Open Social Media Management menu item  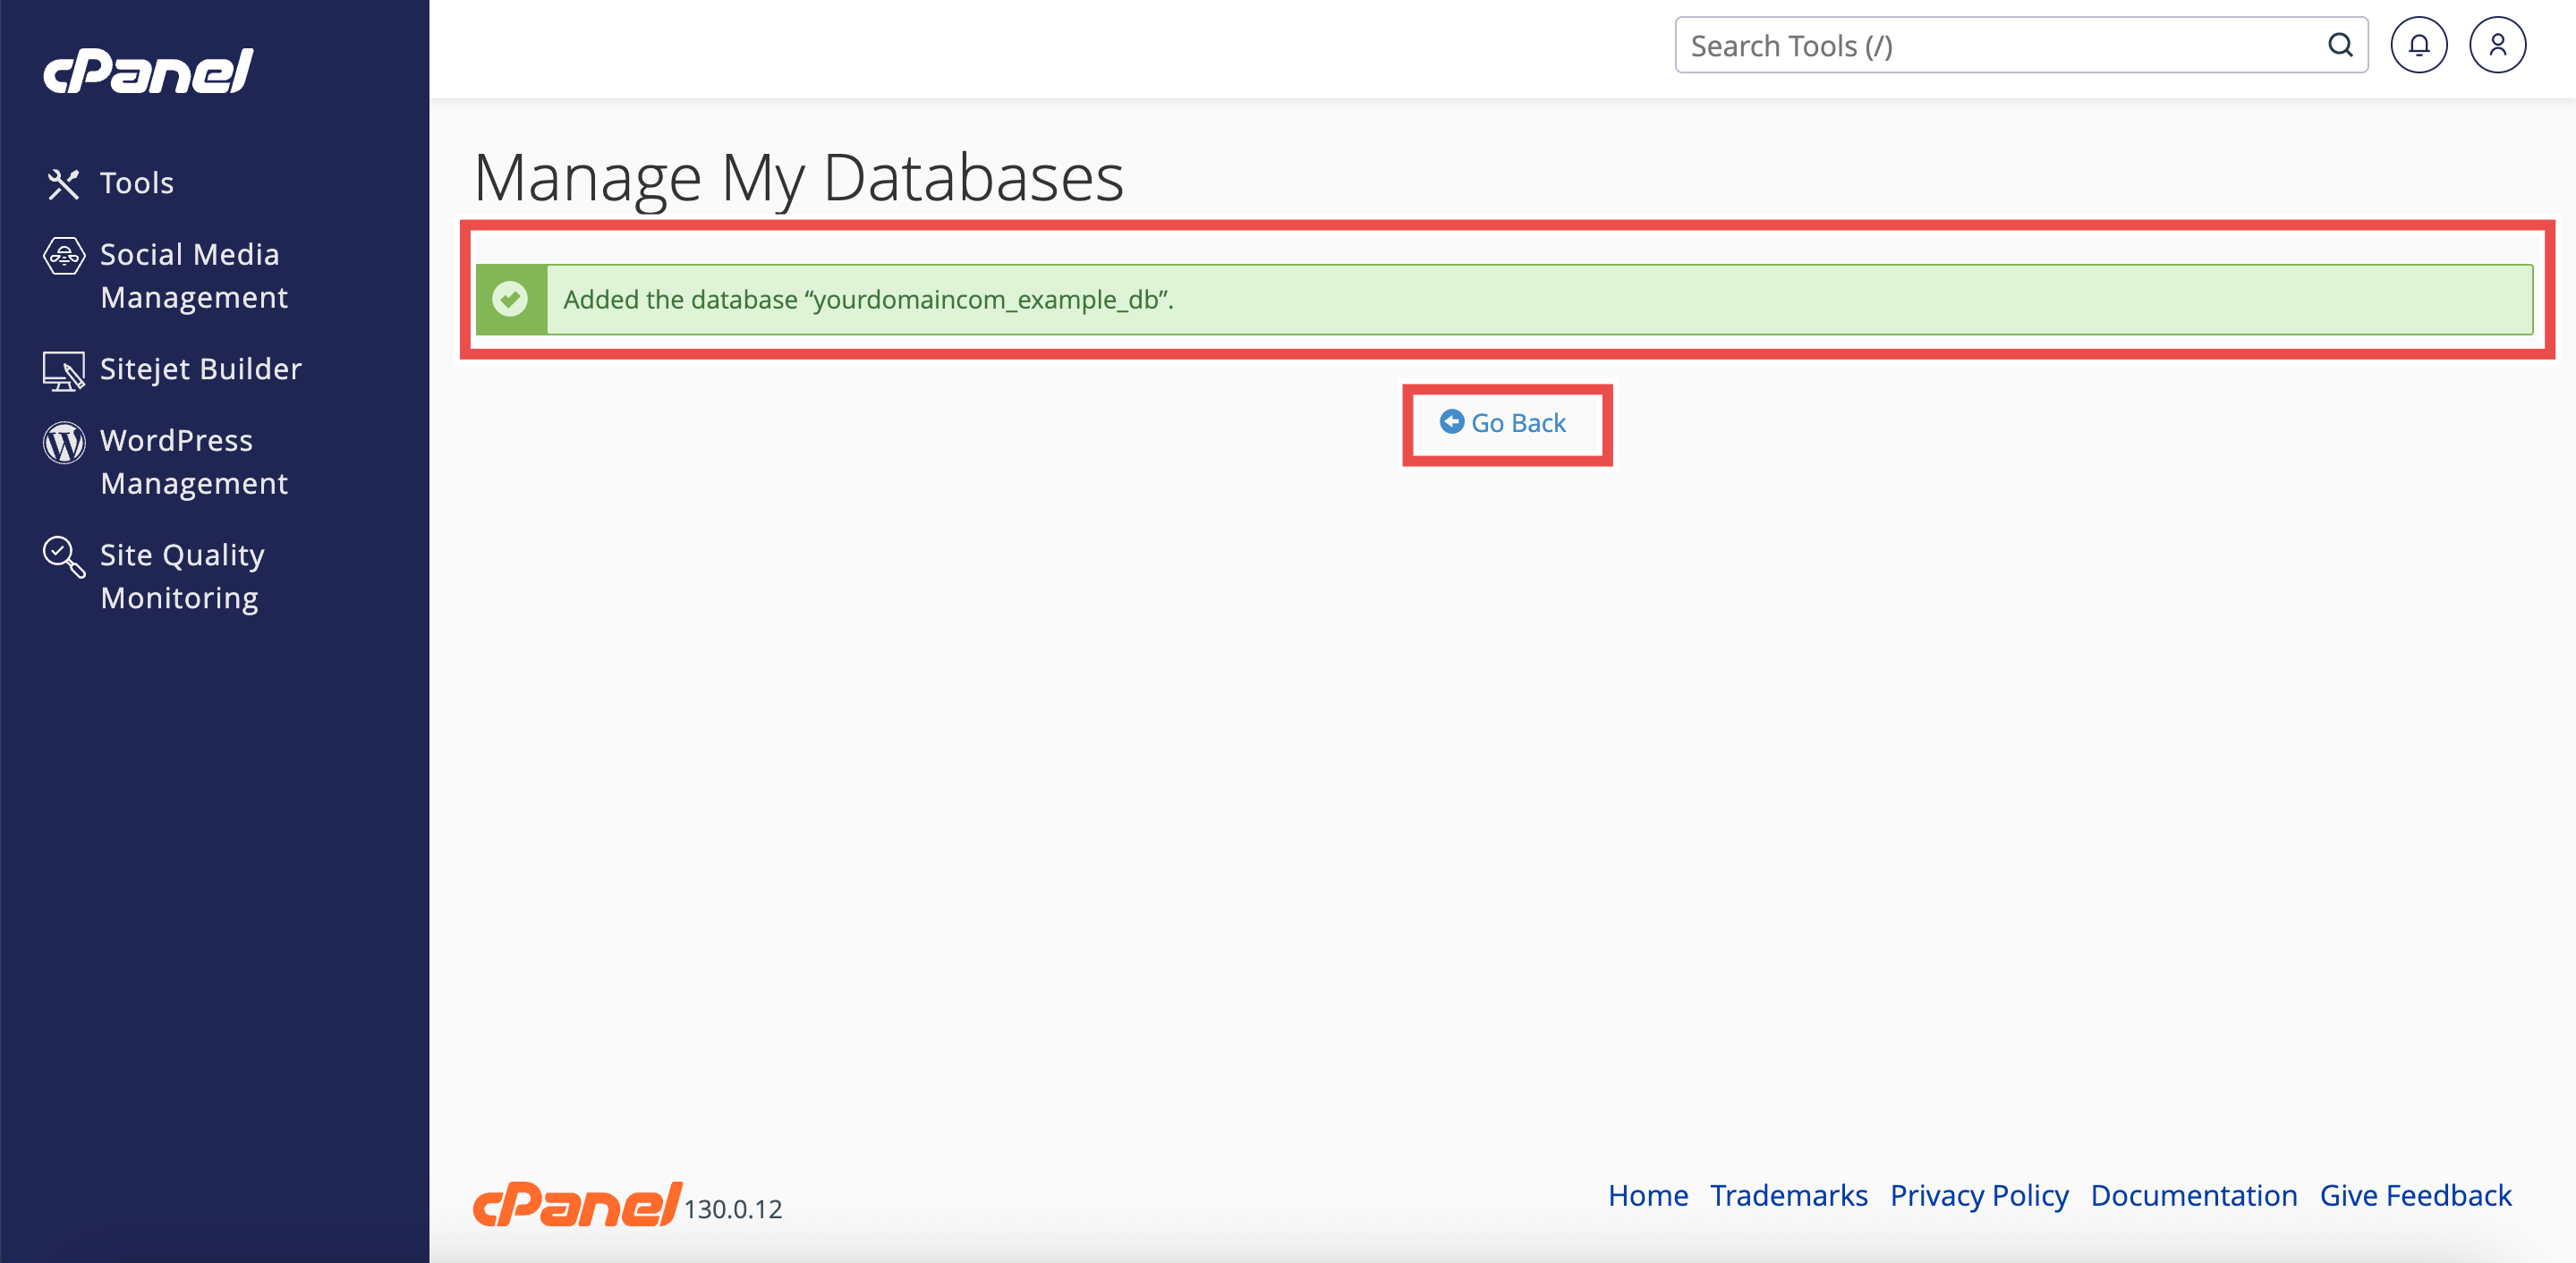point(194,276)
